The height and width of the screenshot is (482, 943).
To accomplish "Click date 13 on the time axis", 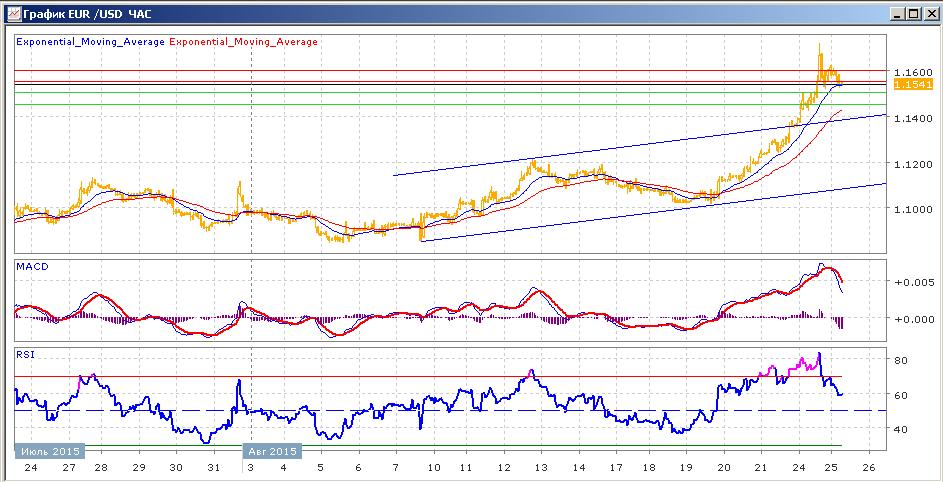I will pos(540,468).
